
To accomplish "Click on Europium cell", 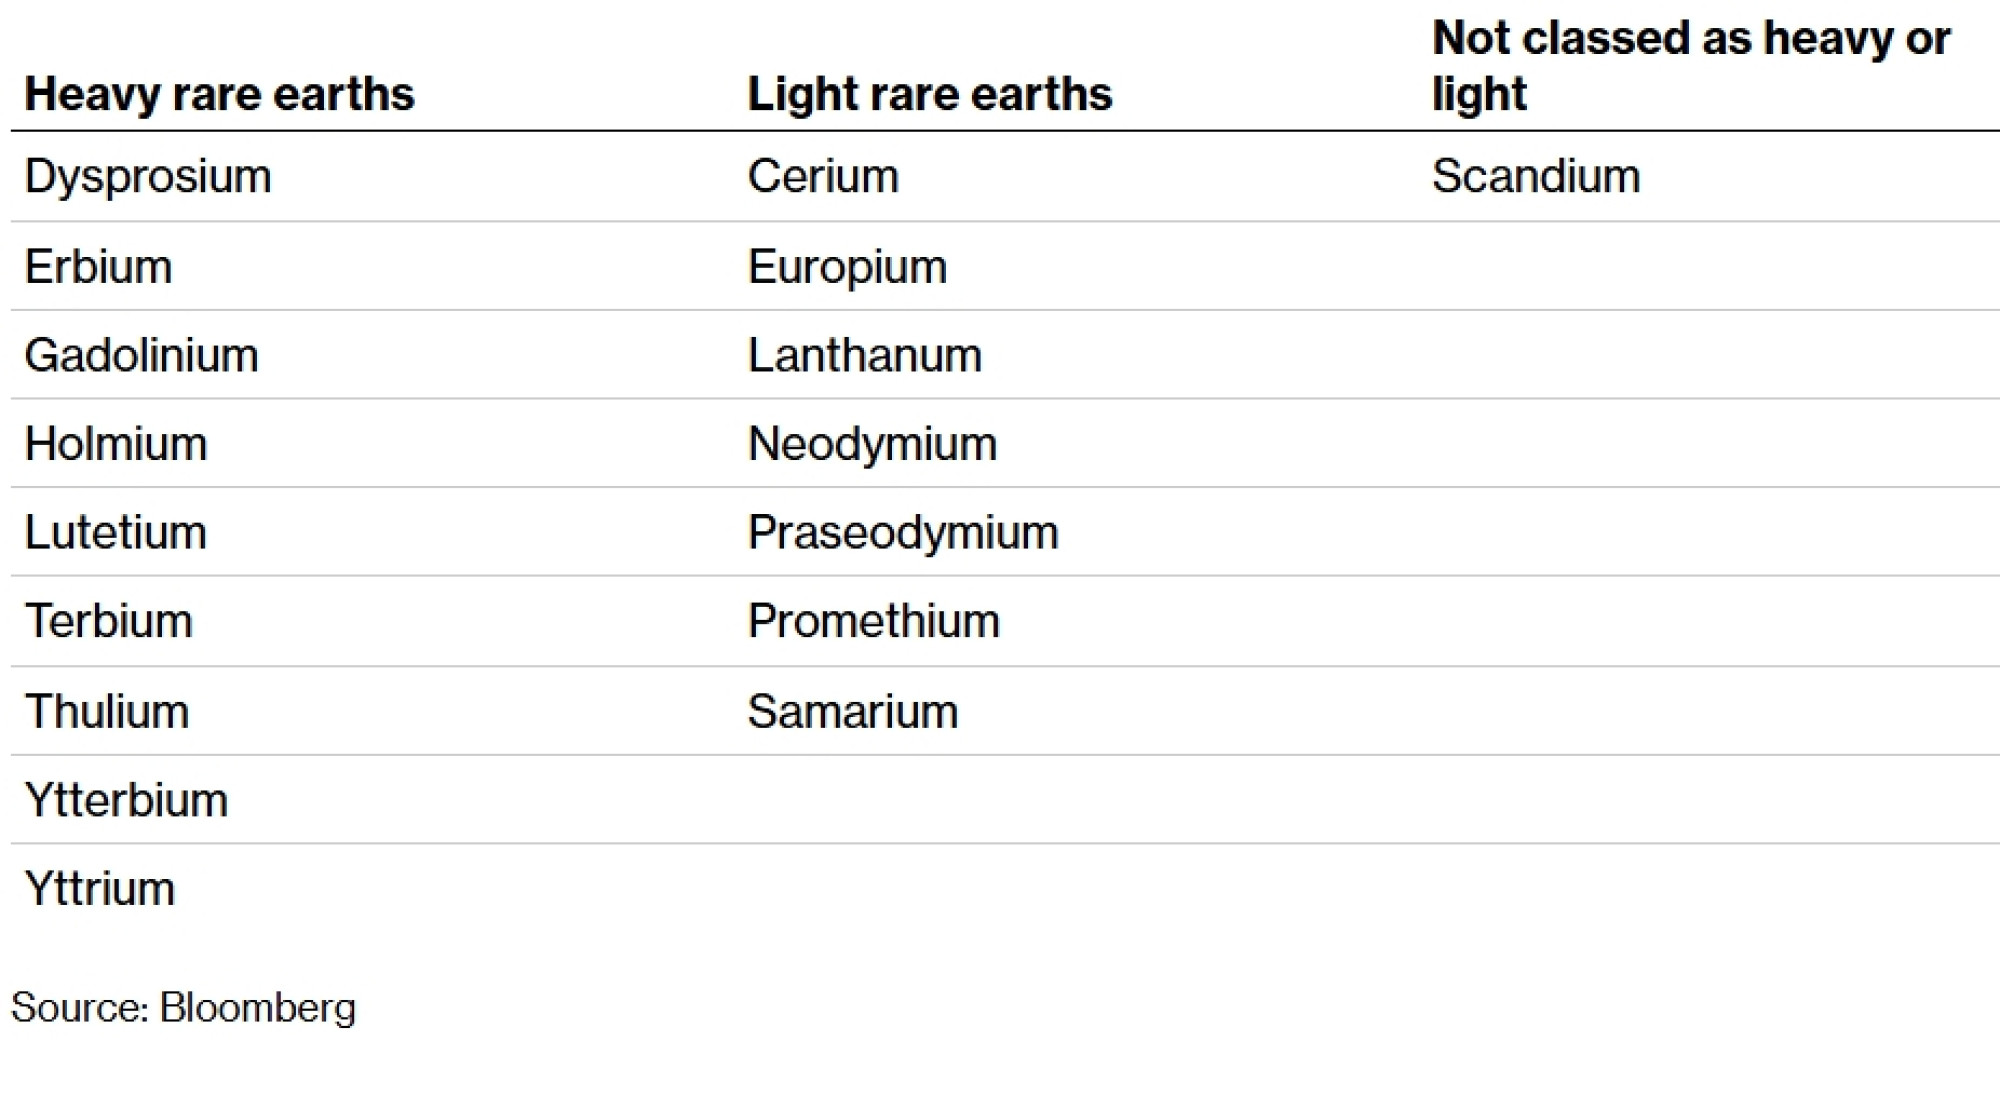I will (x=847, y=267).
